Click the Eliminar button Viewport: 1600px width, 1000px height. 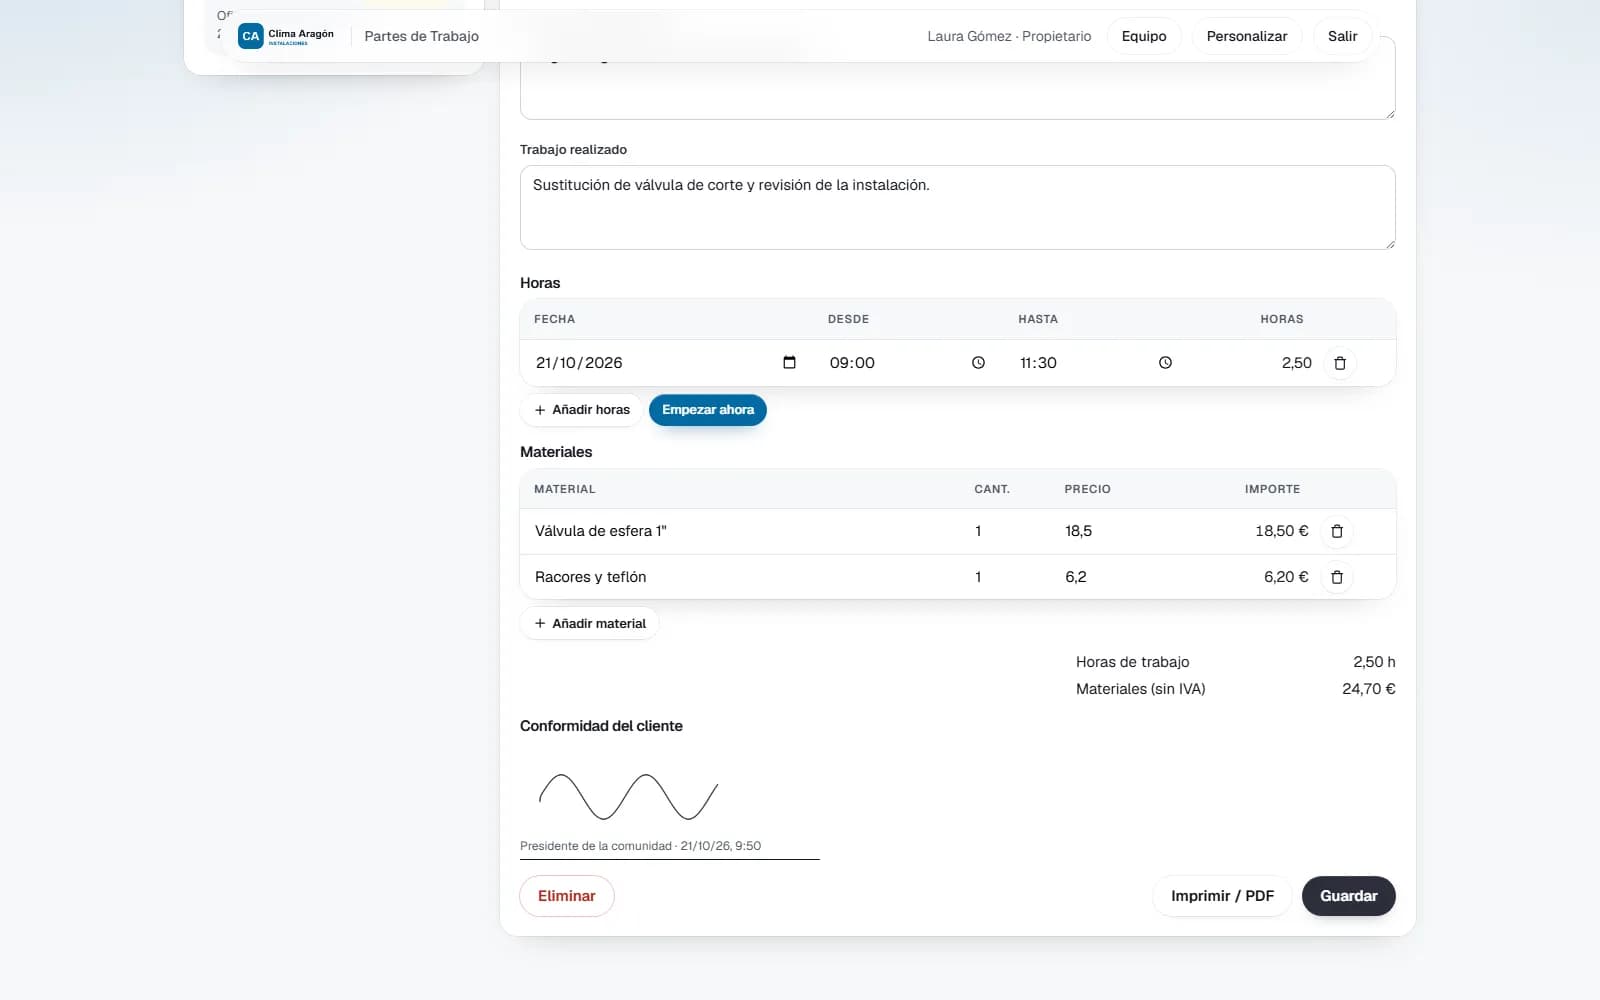[567, 896]
